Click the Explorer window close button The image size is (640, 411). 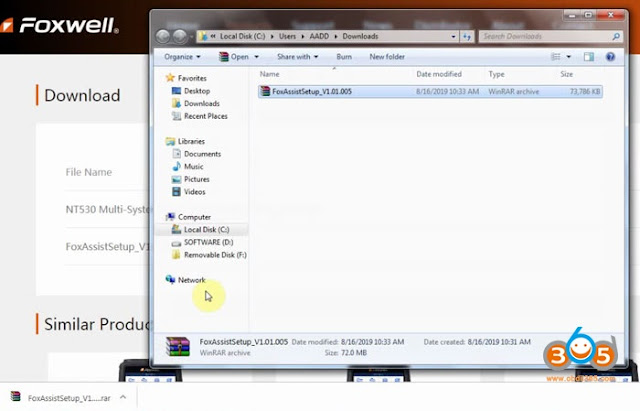[611, 16]
